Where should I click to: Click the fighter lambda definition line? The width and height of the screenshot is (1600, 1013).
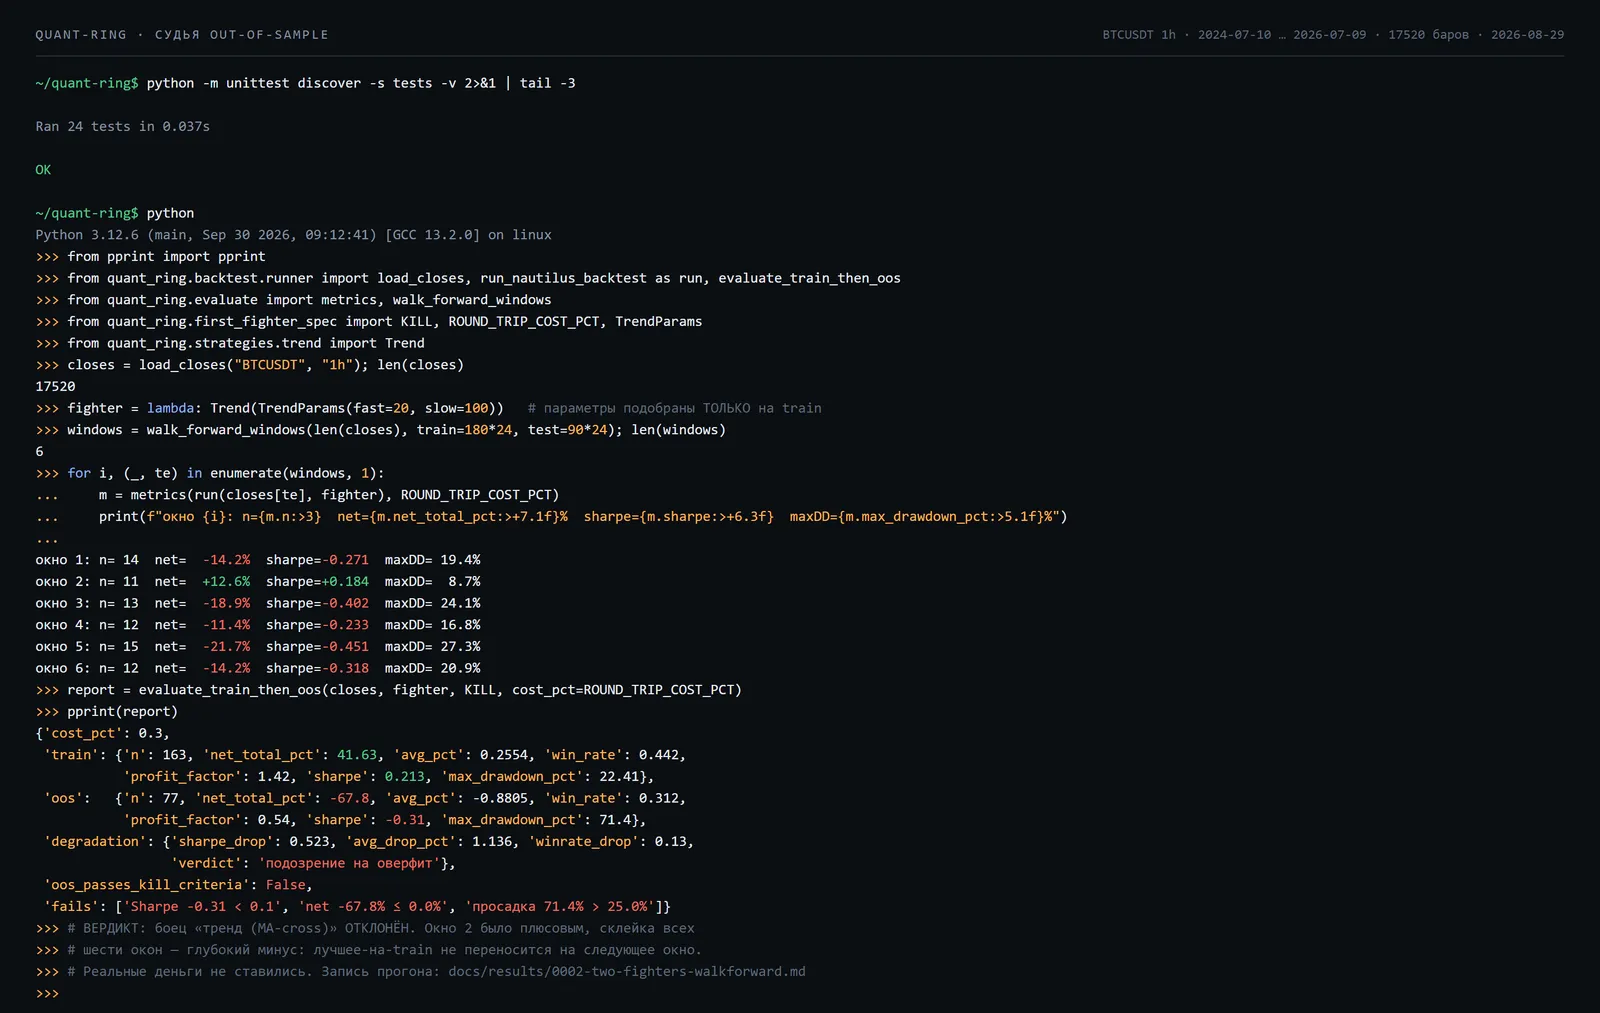click(x=428, y=408)
